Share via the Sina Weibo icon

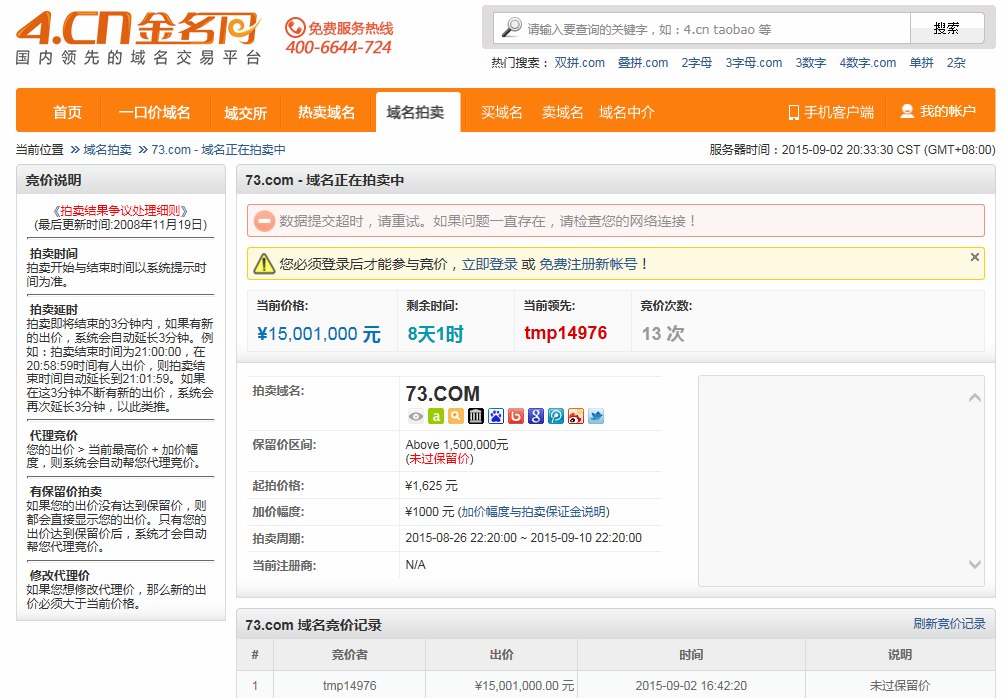(576, 417)
